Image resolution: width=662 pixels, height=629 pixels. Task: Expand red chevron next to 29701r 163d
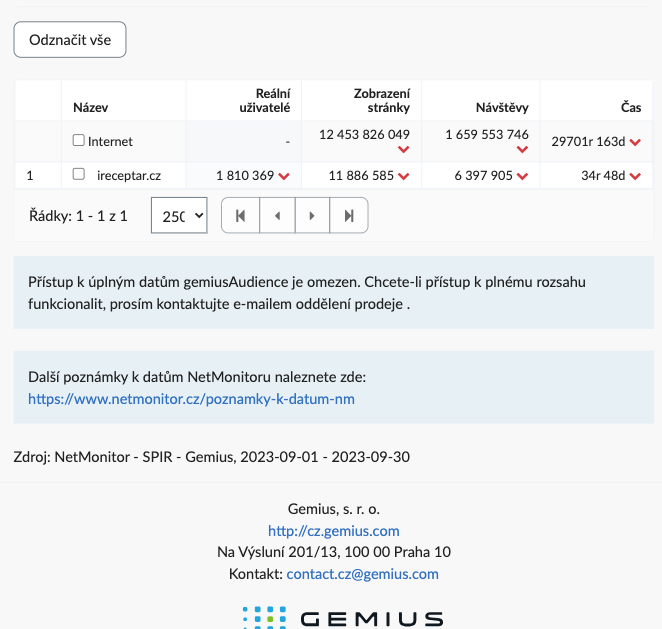635,142
